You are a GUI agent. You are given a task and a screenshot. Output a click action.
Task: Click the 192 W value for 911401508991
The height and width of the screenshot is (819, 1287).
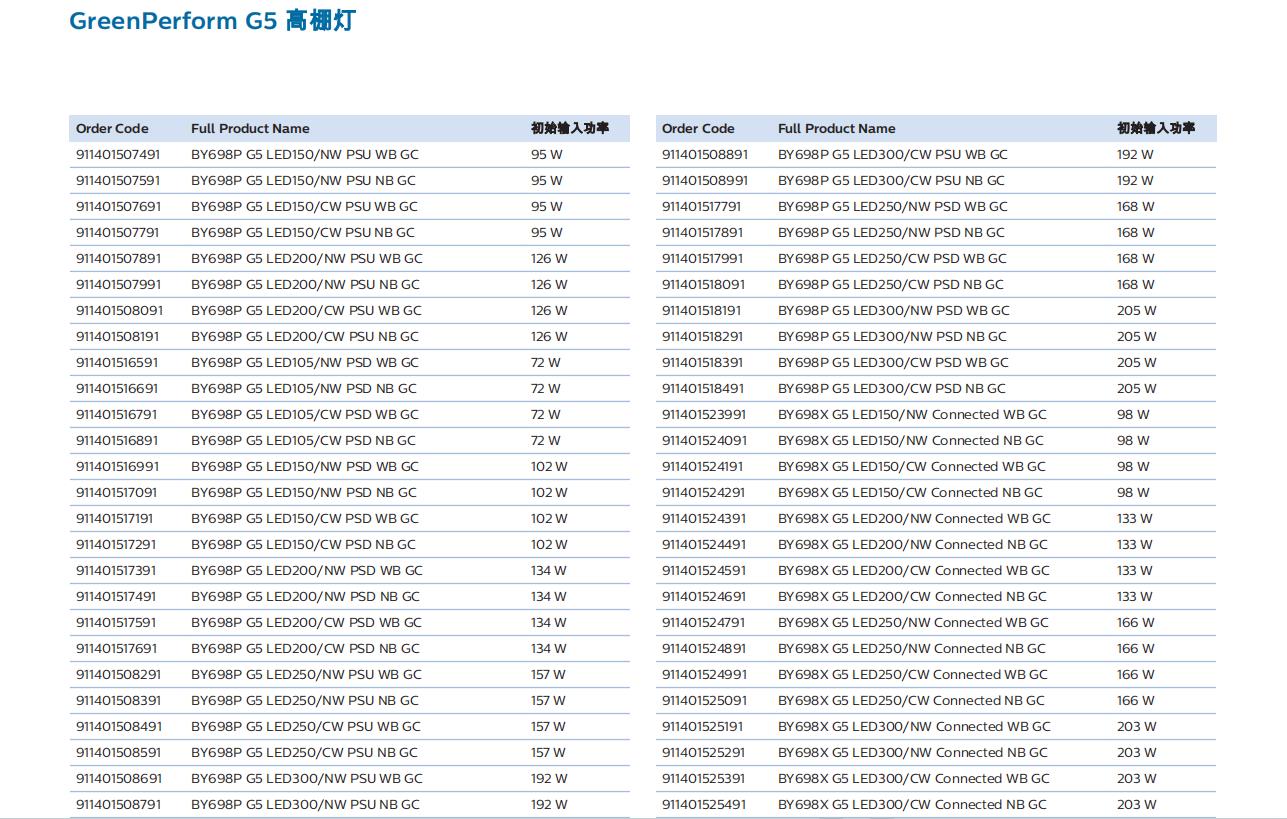coord(1135,181)
